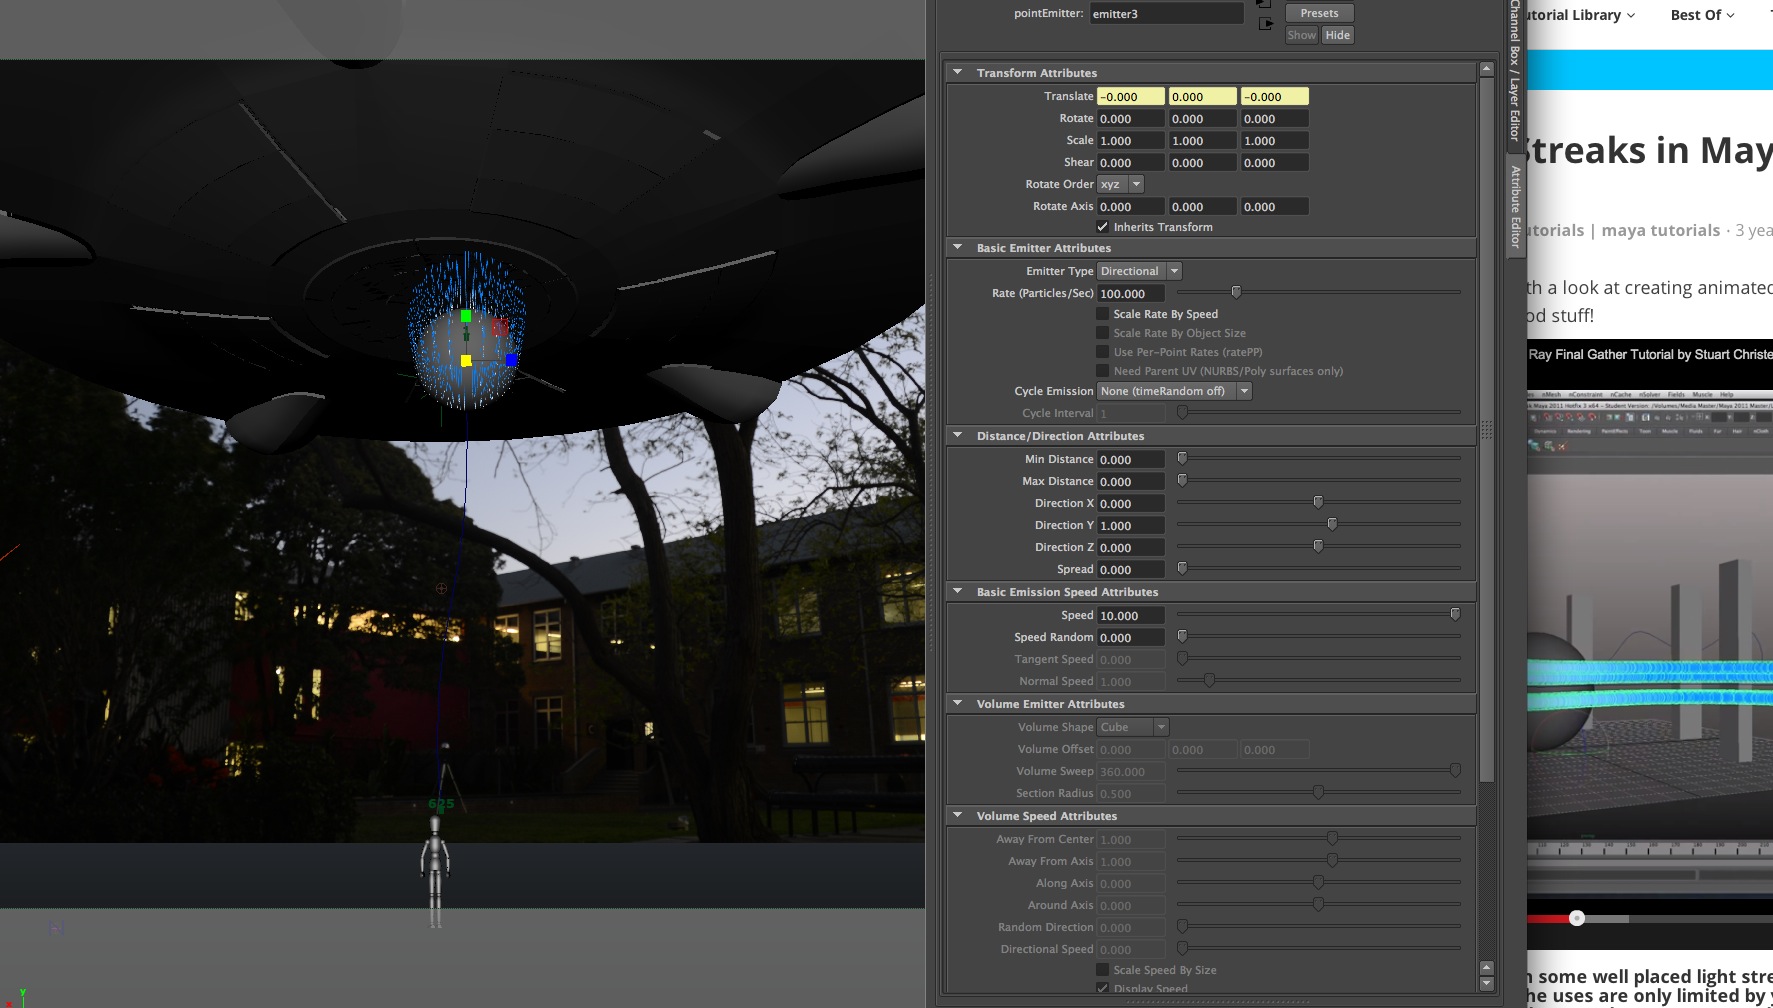Click the red X-axis scale handle
The width and height of the screenshot is (1773, 1008).
click(499, 327)
